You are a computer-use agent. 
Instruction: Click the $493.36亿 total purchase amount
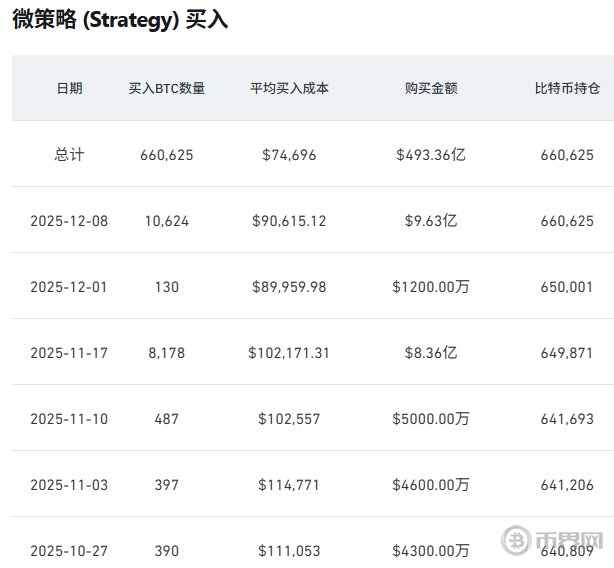point(431,154)
